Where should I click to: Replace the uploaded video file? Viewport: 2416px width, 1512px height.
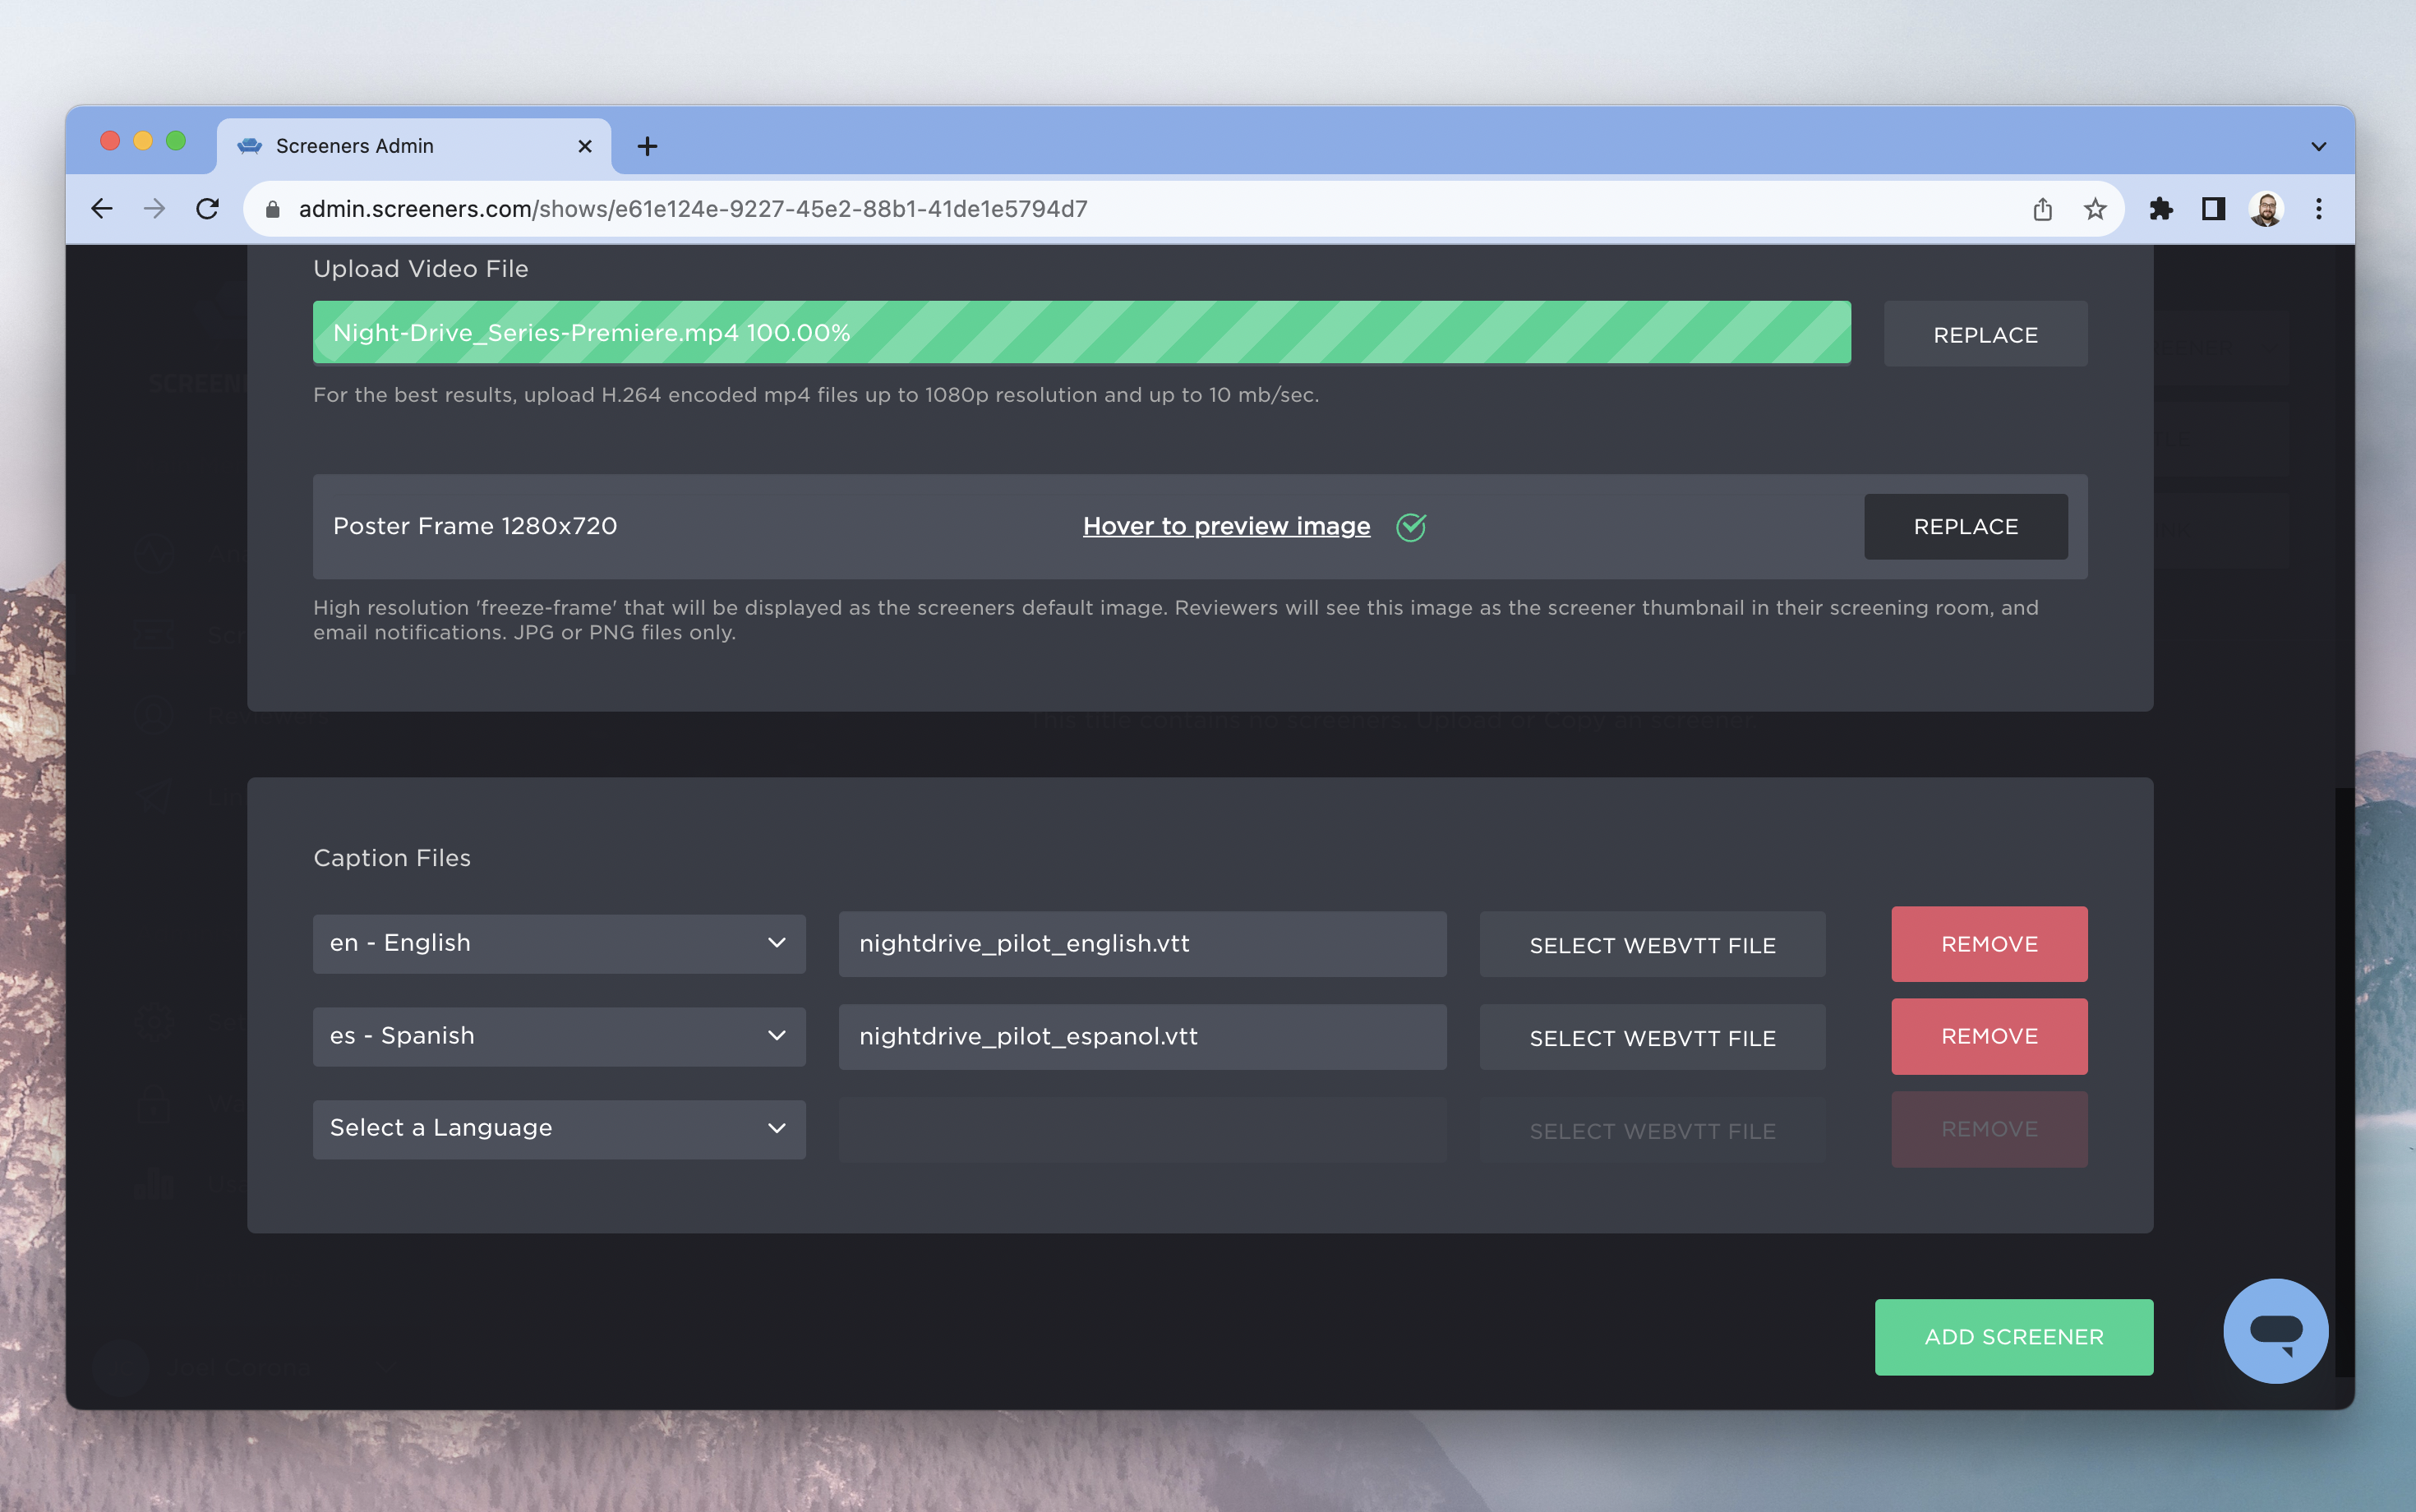(1985, 334)
